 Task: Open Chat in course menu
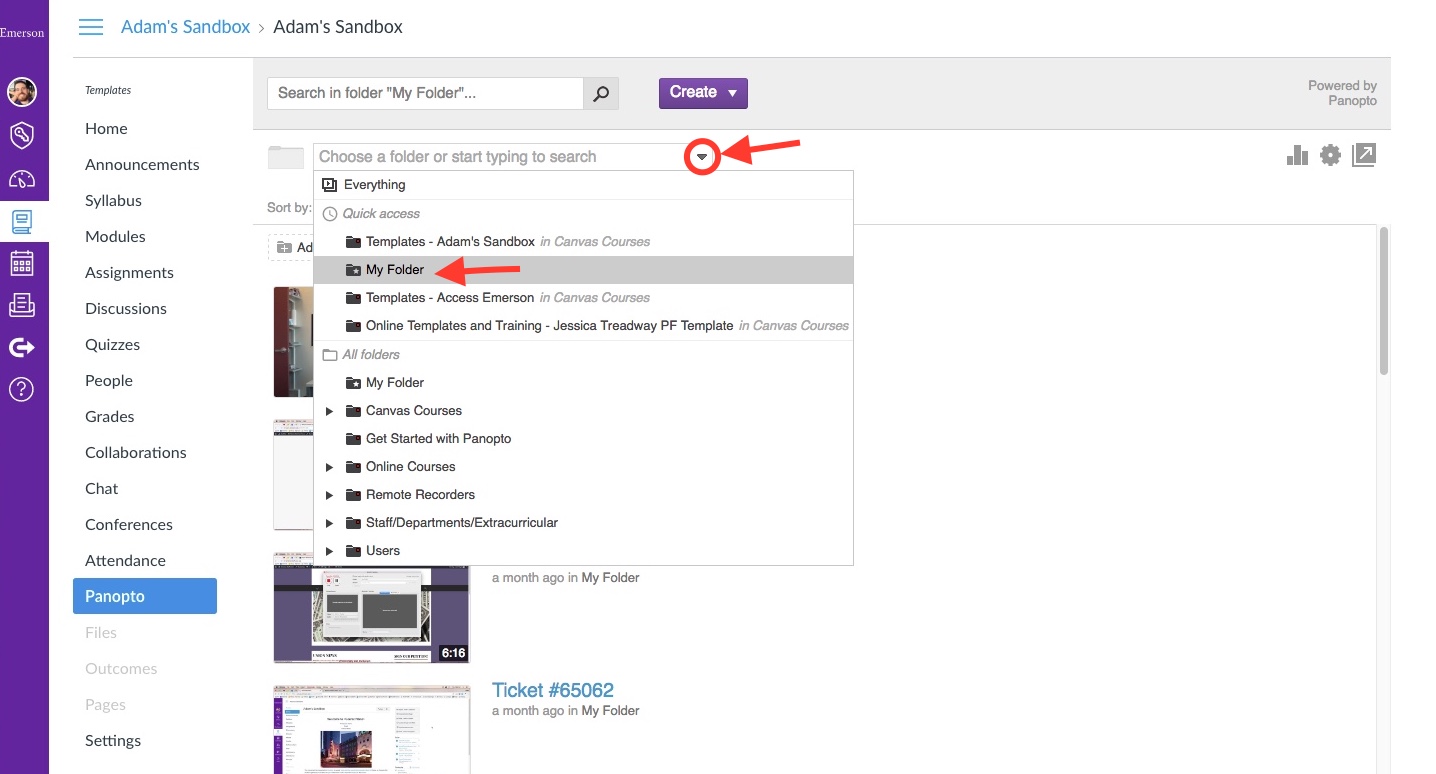coord(101,489)
